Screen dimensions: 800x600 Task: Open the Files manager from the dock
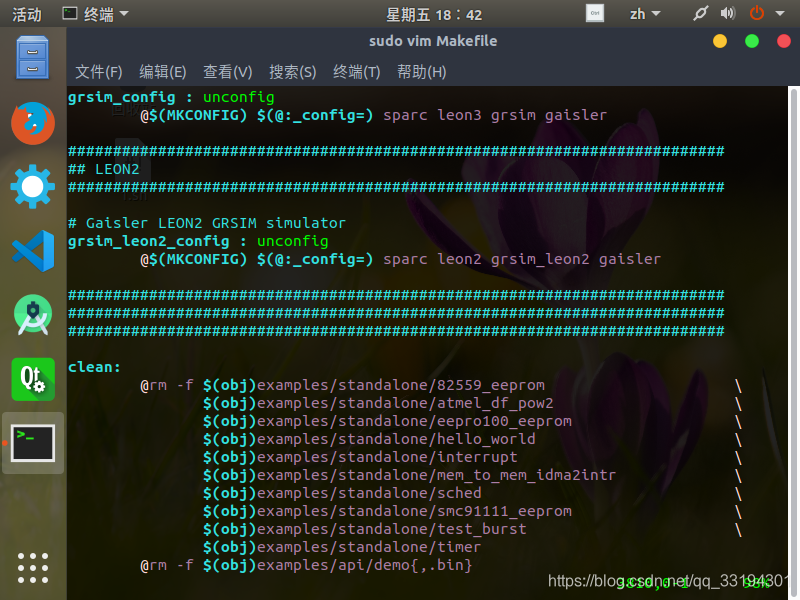pyautogui.click(x=32, y=58)
